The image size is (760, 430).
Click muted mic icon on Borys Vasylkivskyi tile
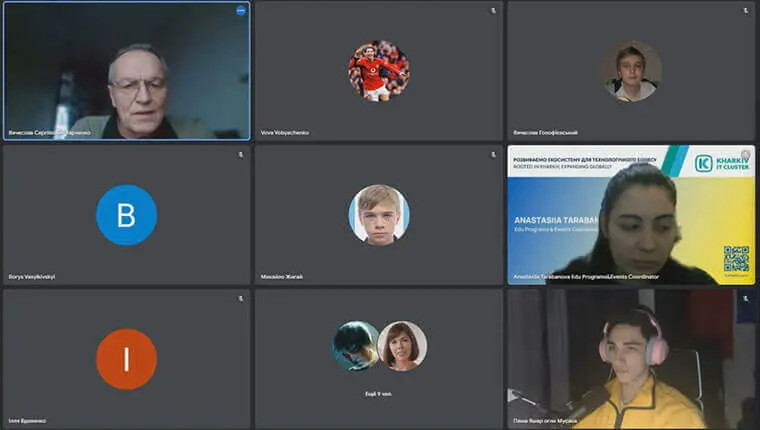click(x=241, y=155)
